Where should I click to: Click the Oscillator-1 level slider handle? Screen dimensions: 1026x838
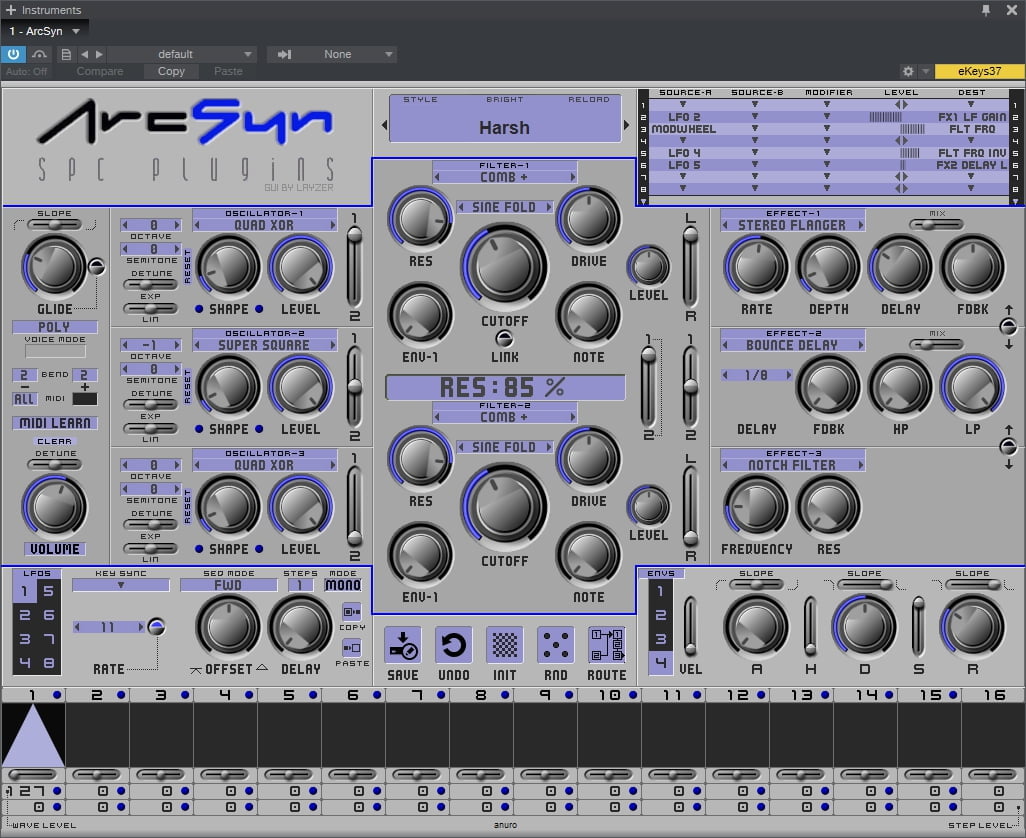point(354,236)
